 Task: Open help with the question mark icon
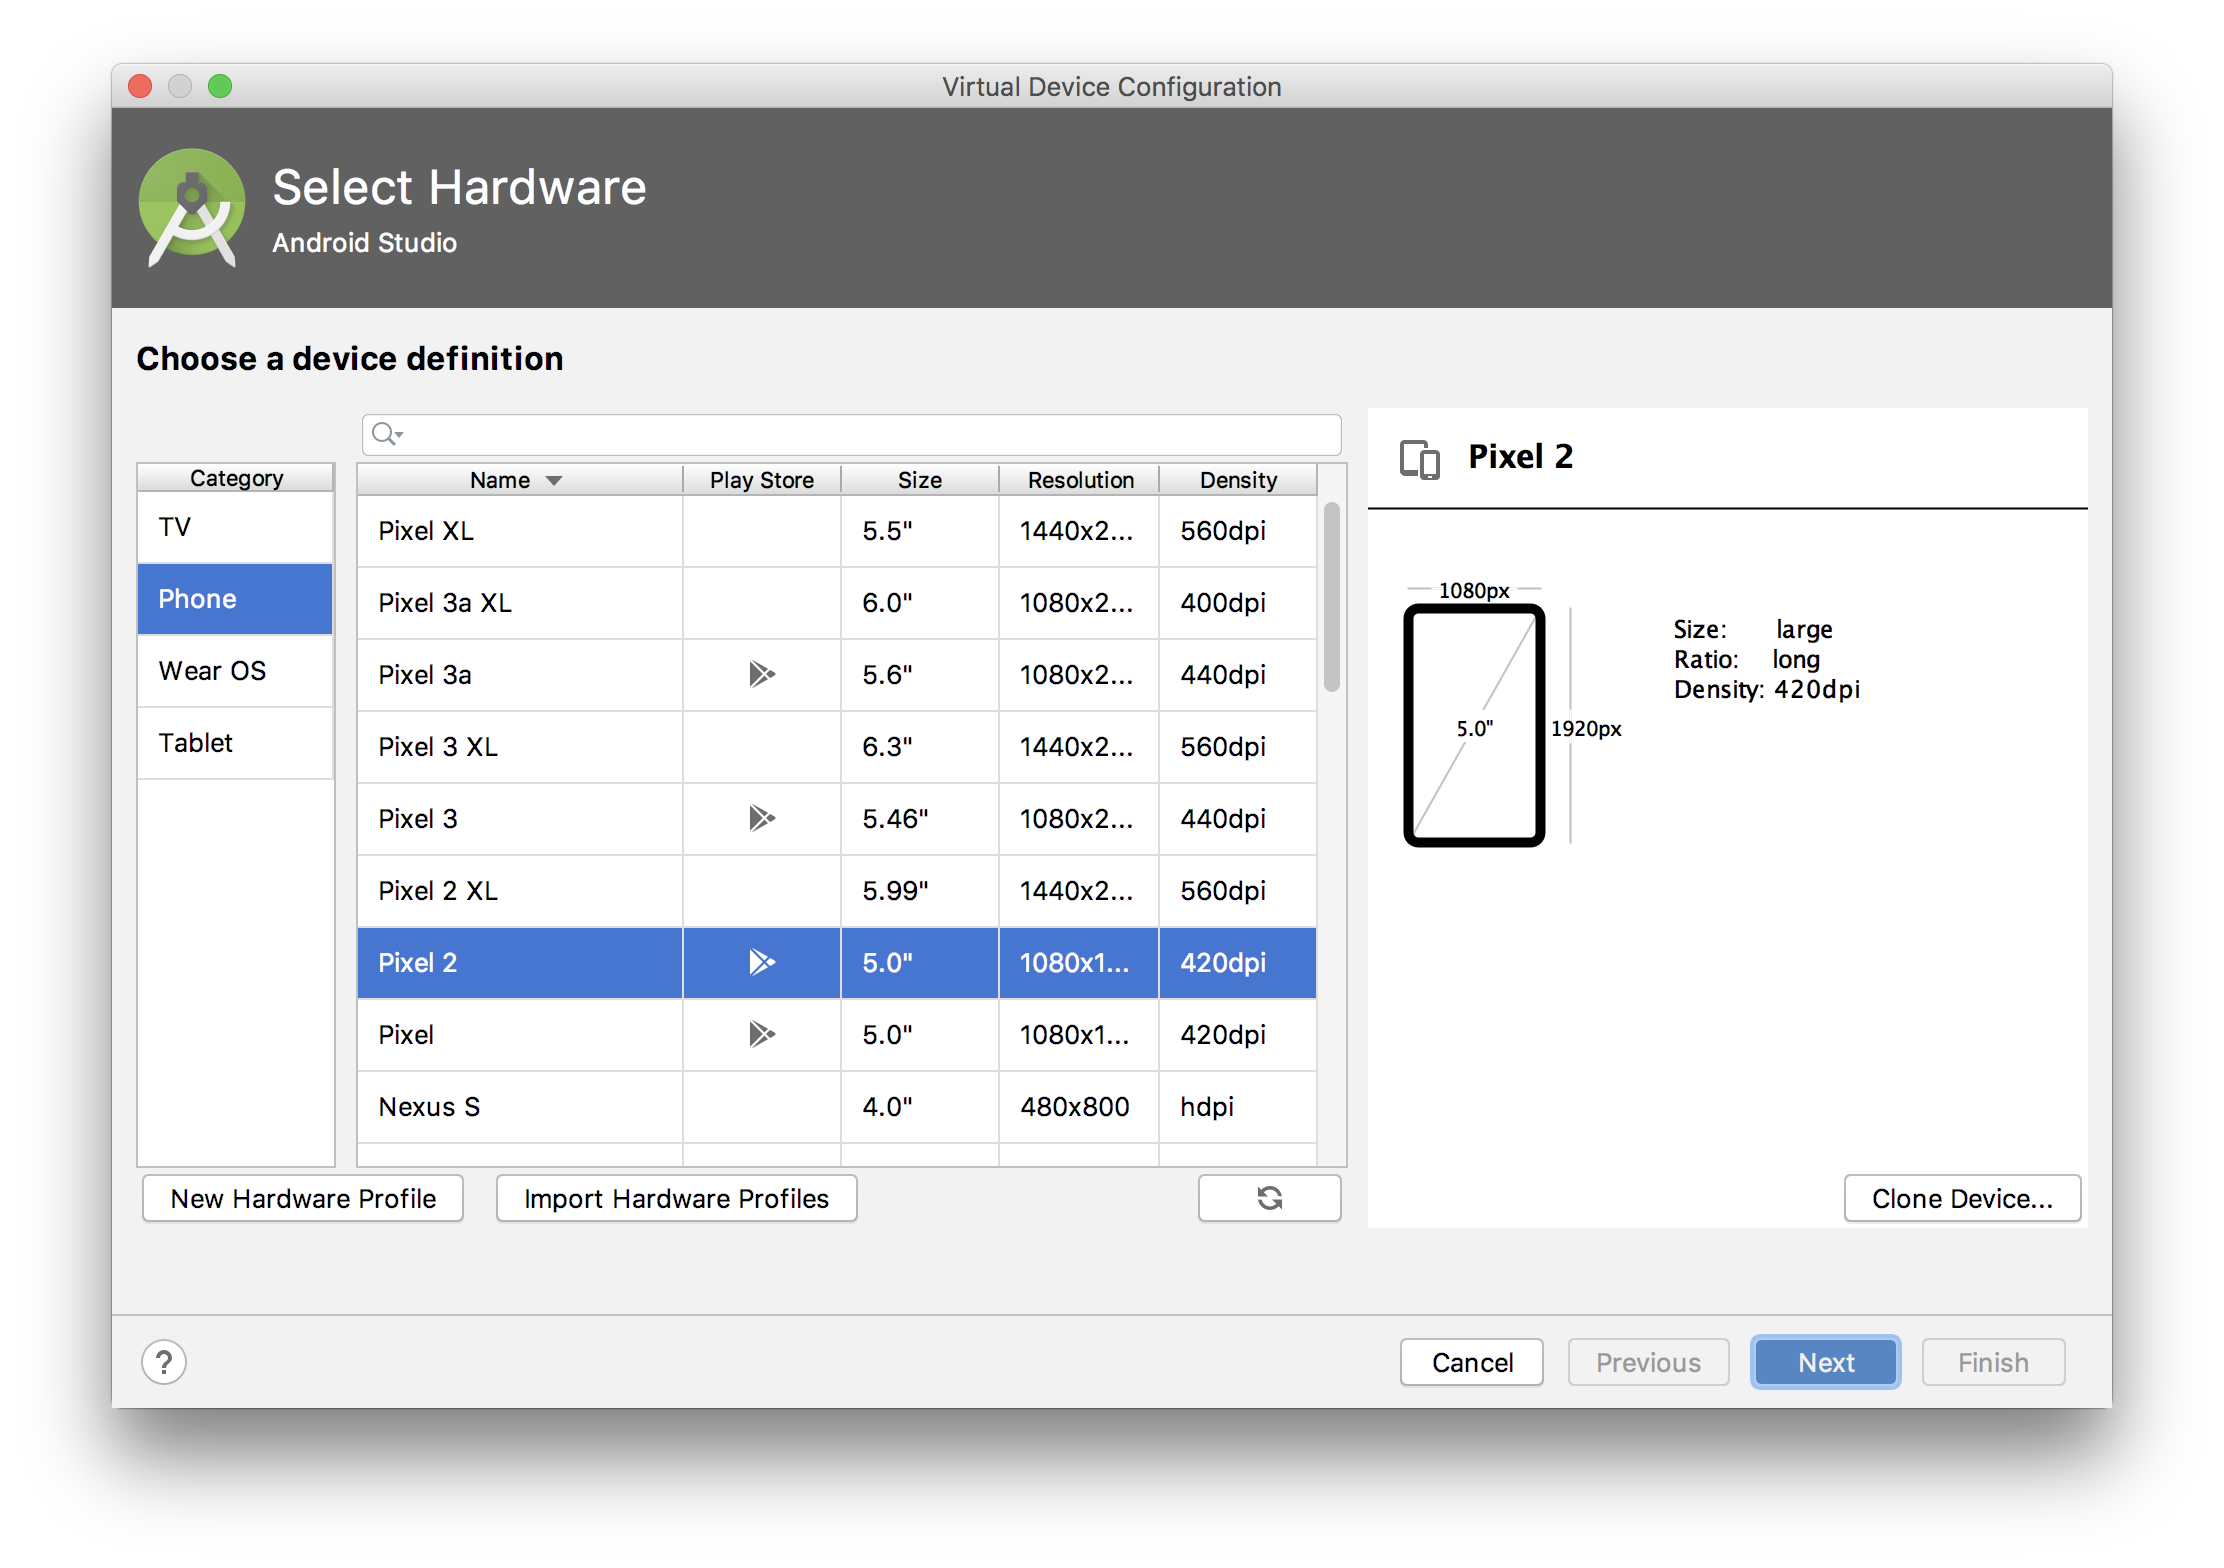tap(164, 1362)
